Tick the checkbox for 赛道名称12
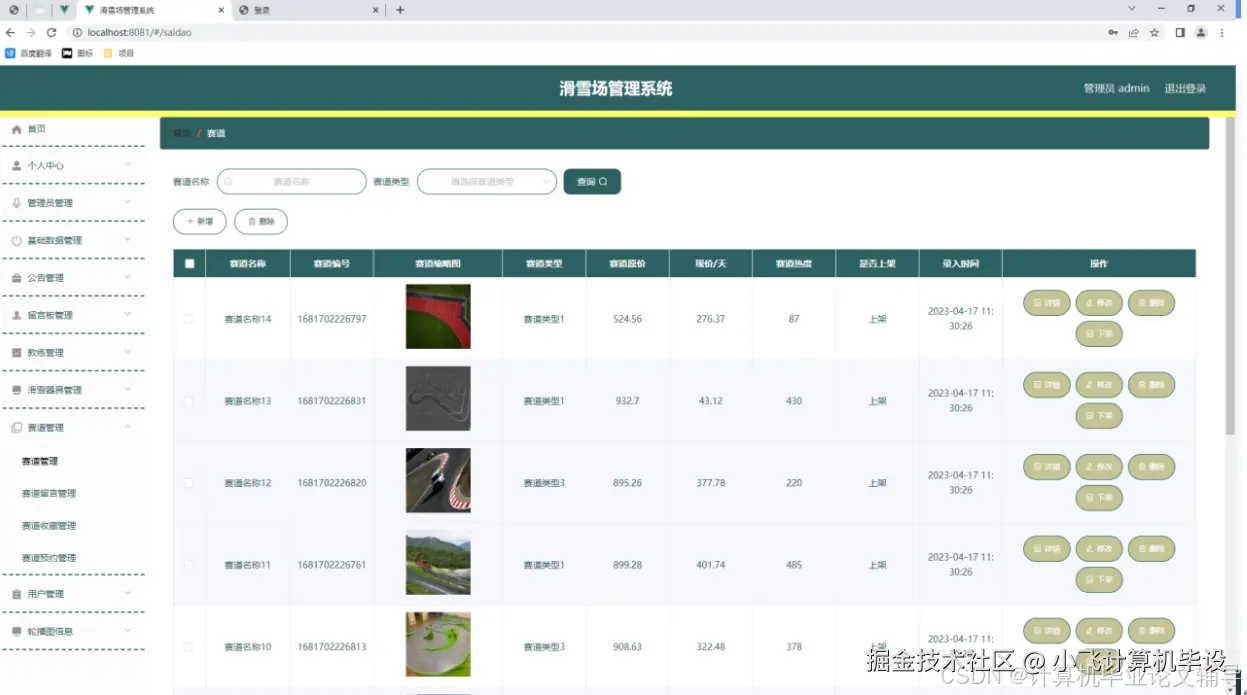This screenshot has height=695, width=1247. [188, 483]
